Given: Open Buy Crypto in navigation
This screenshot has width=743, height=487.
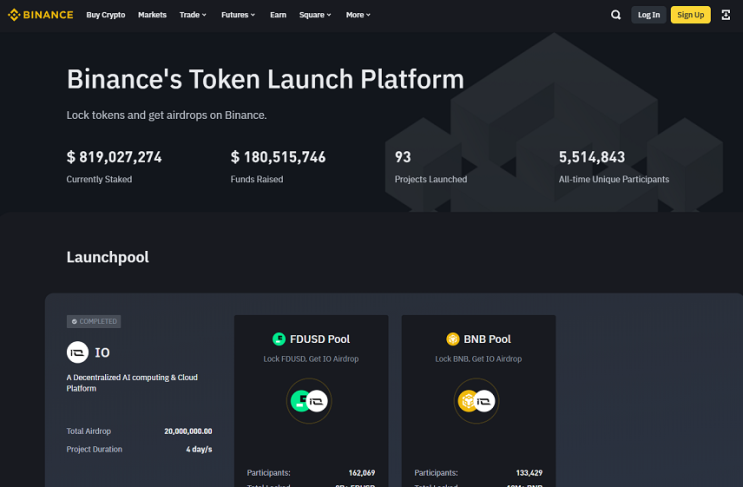Looking at the screenshot, I should 106,15.
